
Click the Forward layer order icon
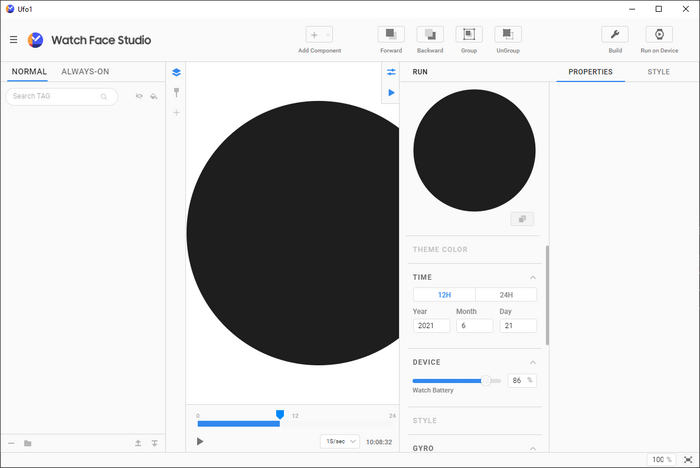point(391,35)
